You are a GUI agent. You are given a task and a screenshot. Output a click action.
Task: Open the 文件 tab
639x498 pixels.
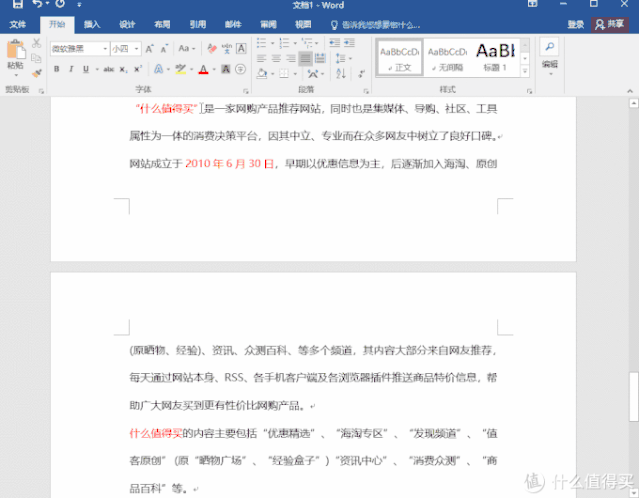[x=18, y=25]
